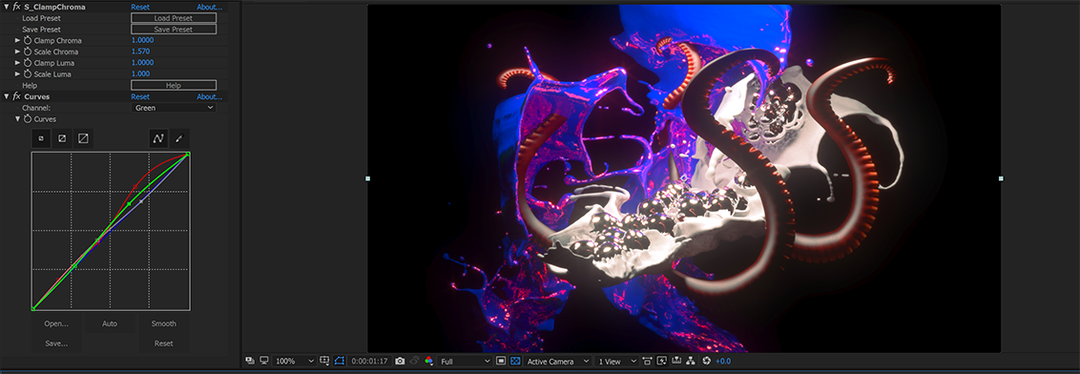This screenshot has width=1080, height=374.
Task: Enable the Clamp Luma stopwatch
Action: (x=28, y=63)
